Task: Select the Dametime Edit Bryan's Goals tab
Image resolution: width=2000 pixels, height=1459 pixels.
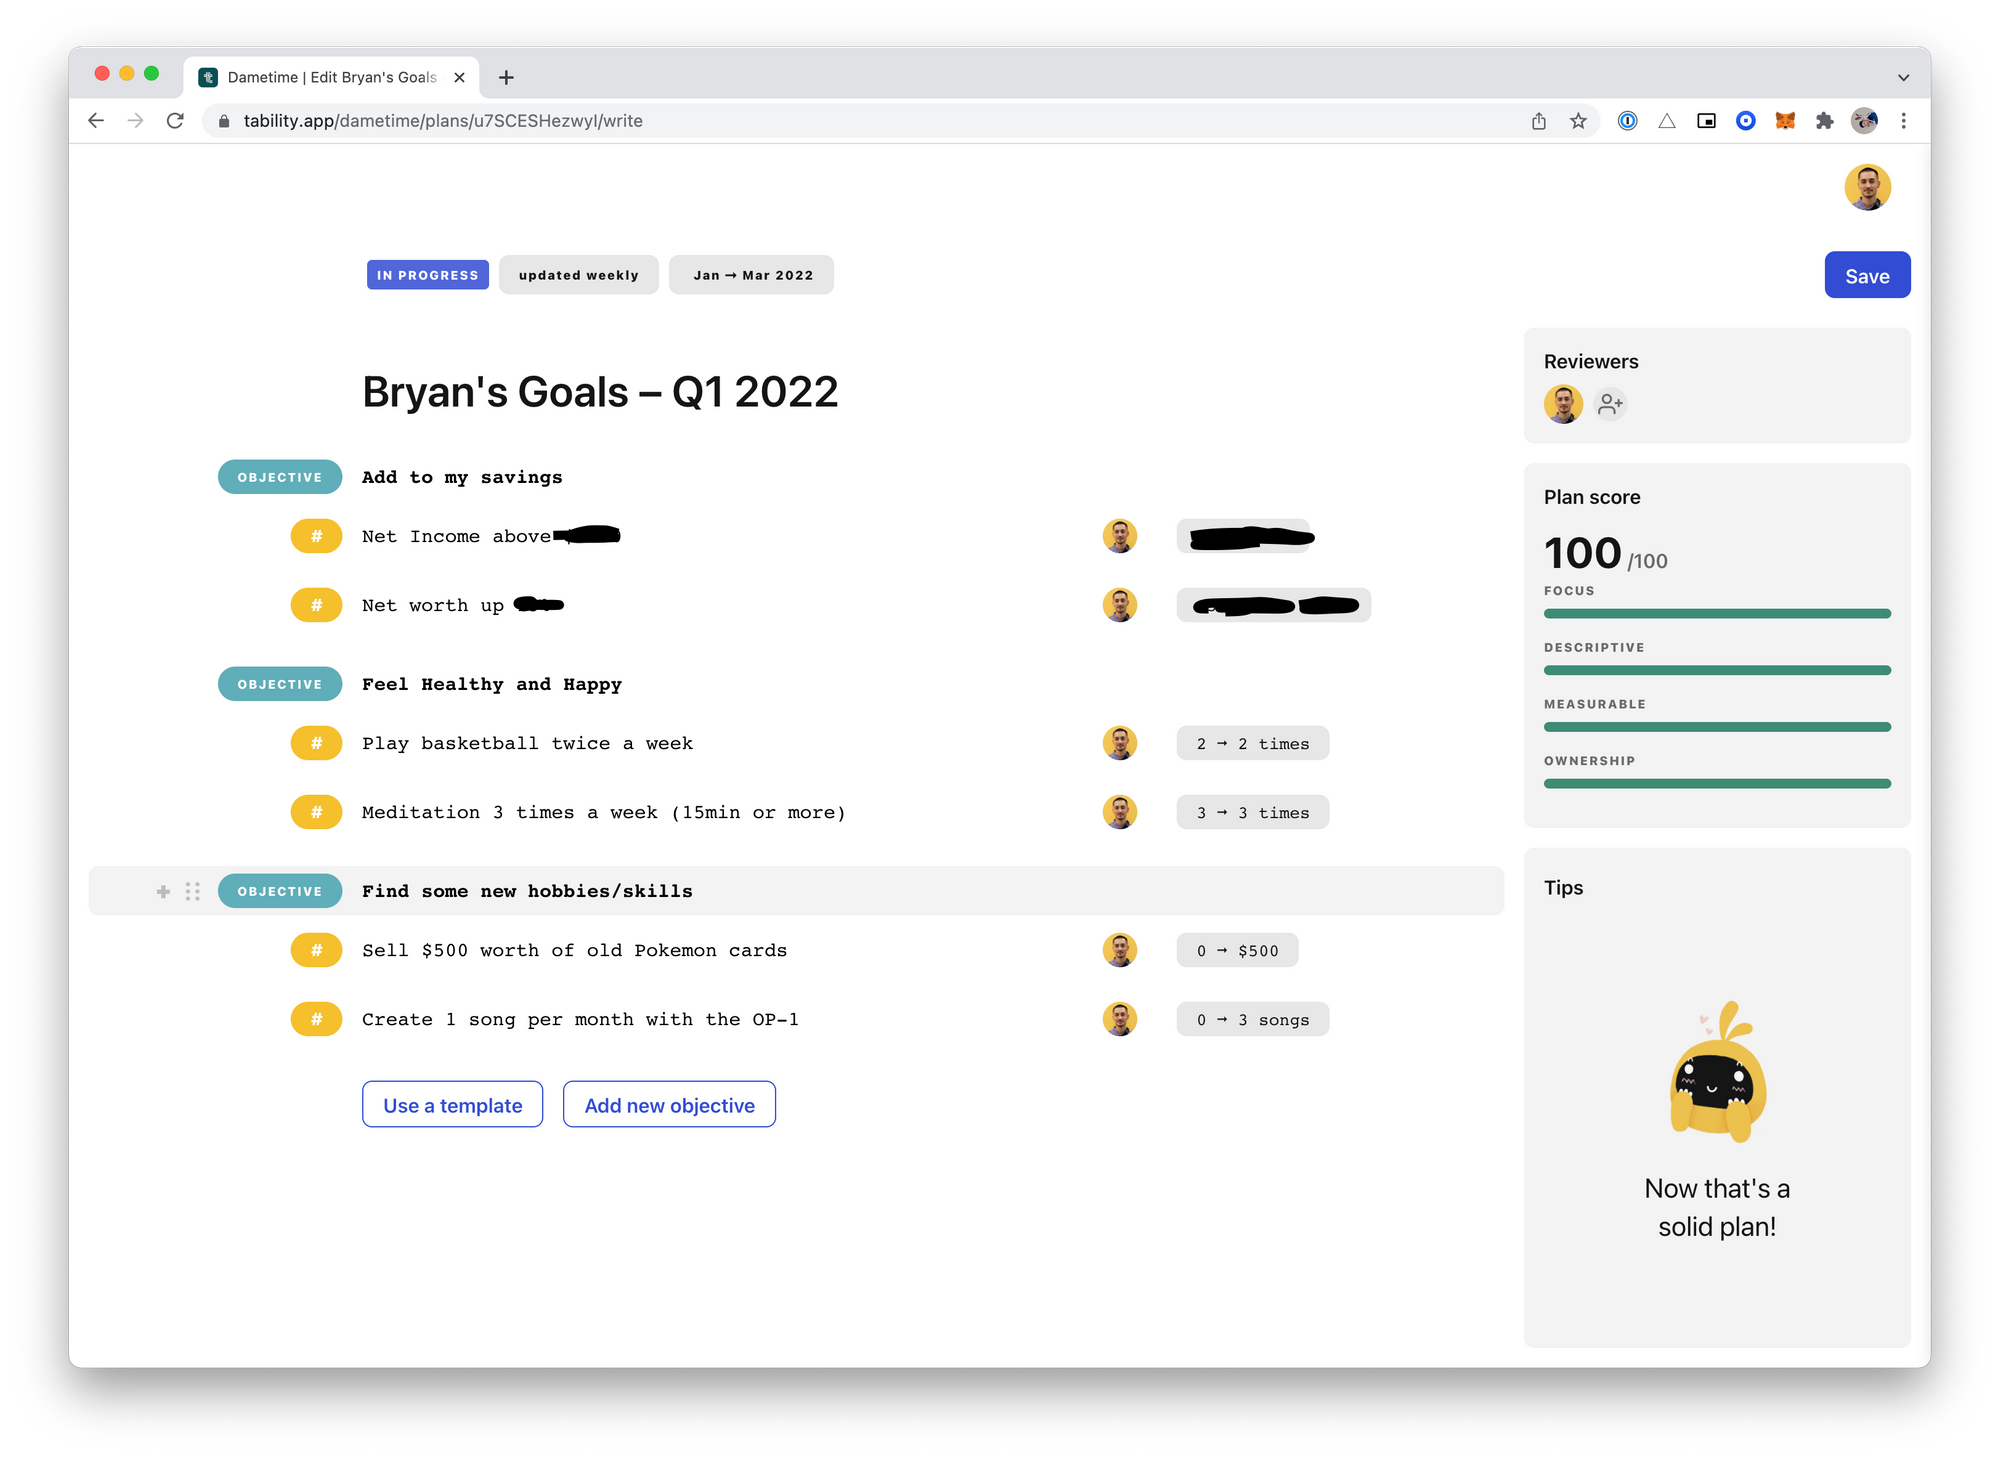Action: pos(331,77)
